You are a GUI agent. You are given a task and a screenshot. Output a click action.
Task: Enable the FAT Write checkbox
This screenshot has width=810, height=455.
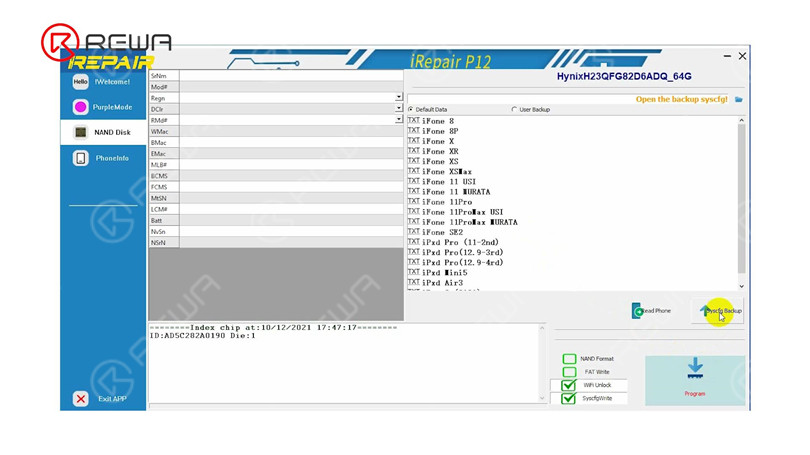click(x=569, y=372)
